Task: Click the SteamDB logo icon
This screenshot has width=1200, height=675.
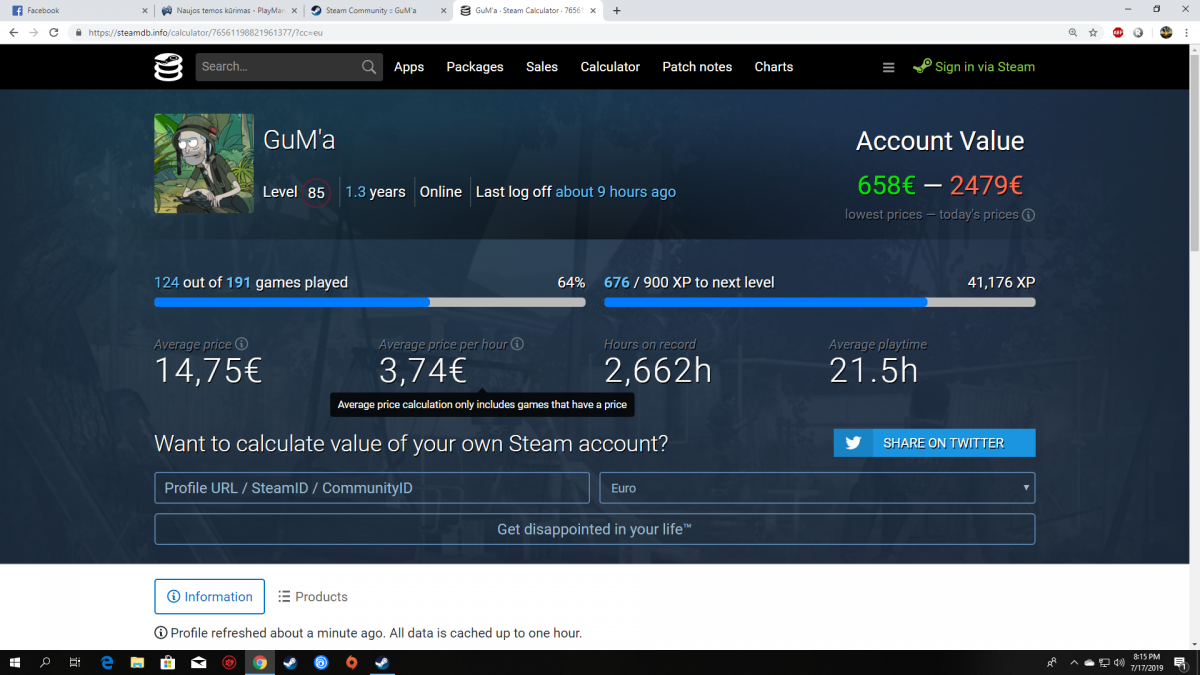Action: coord(168,67)
